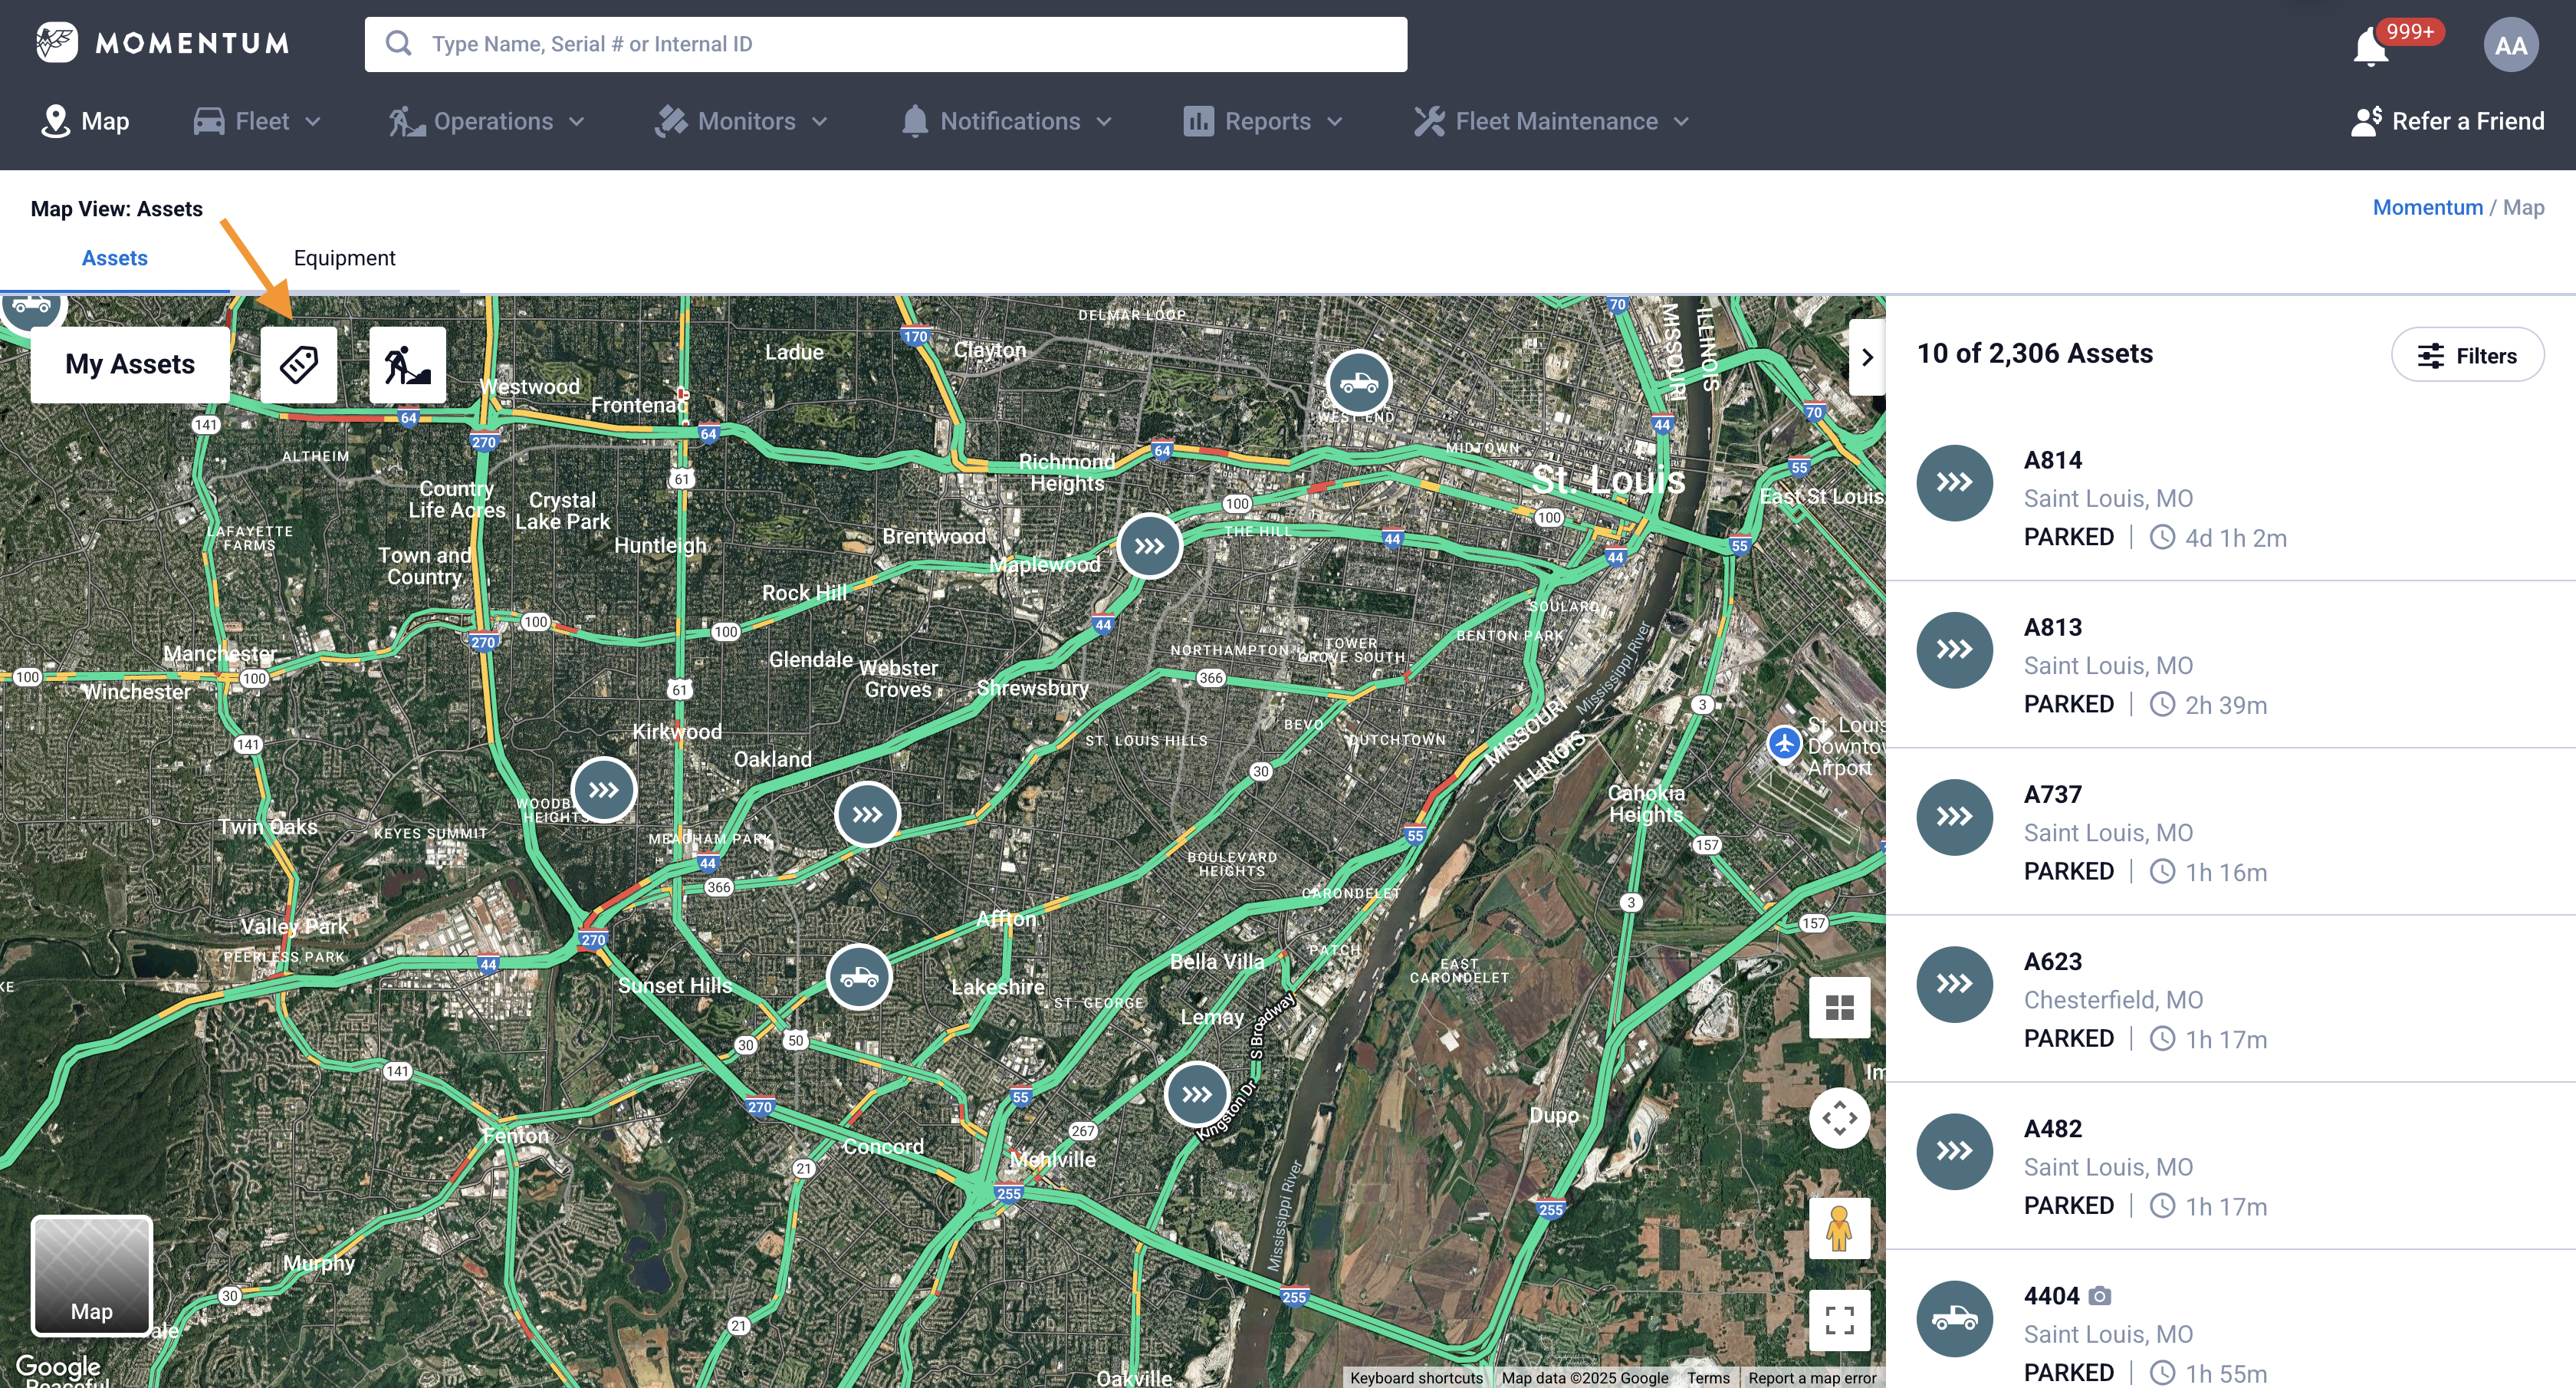The image size is (2576, 1388).
Task: Open the AA user avatar
Action: click(2510, 45)
